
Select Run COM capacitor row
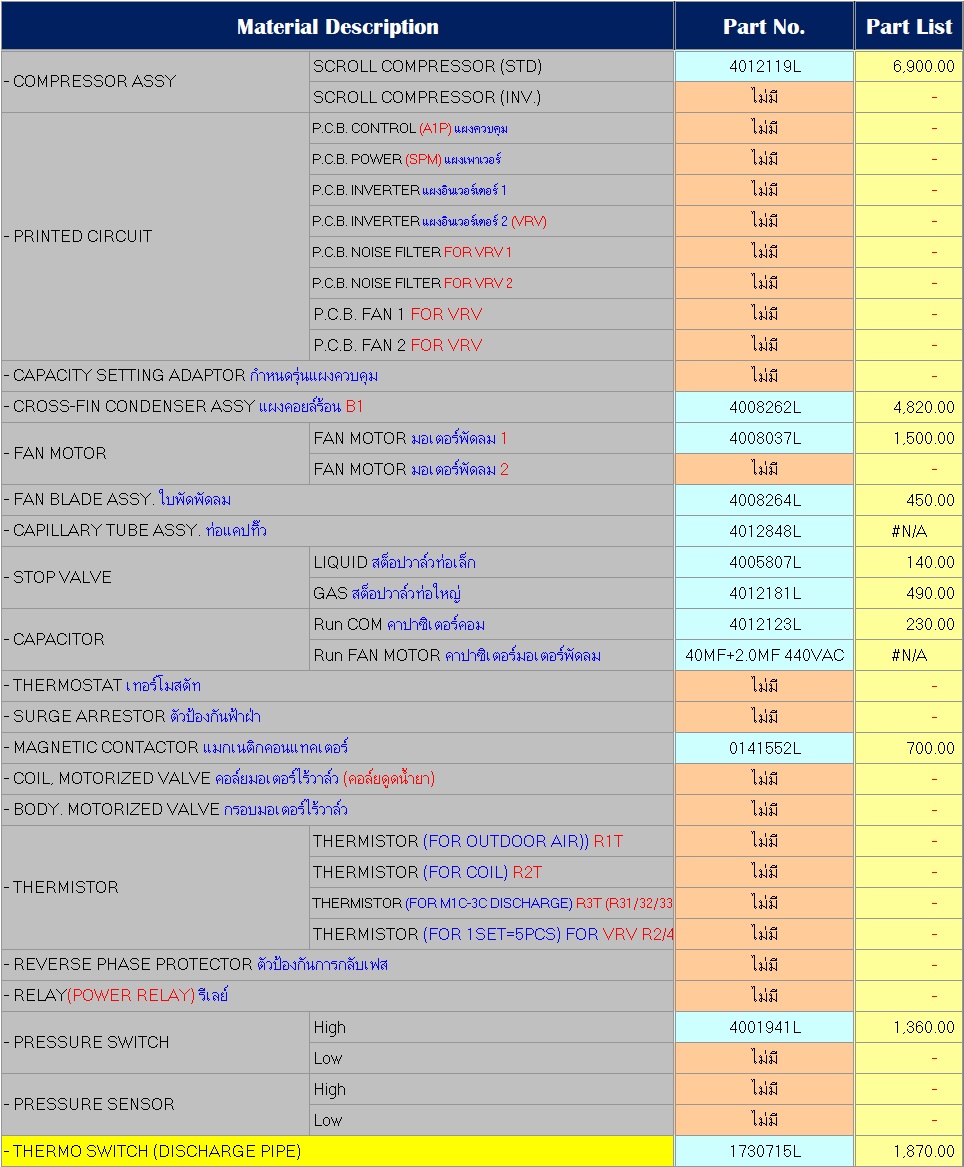tap(491, 624)
